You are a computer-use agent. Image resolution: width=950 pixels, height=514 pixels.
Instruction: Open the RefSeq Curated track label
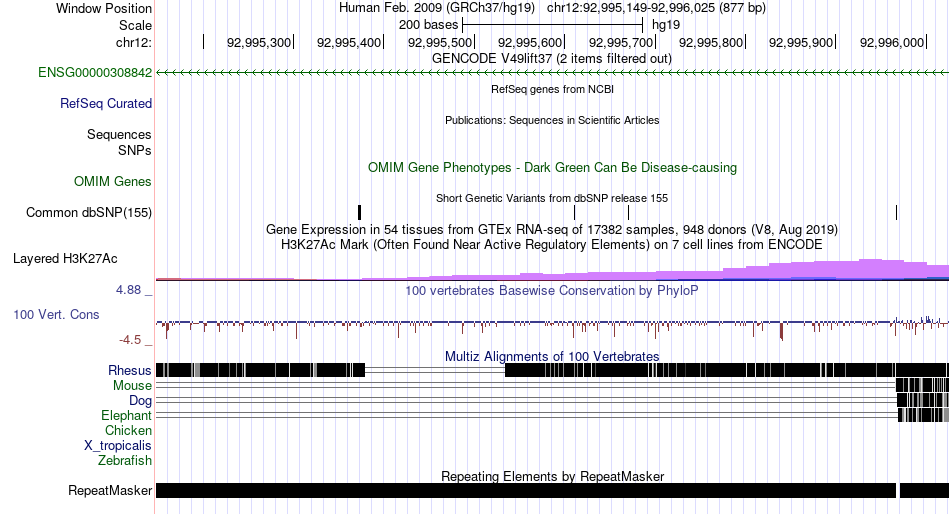106,104
